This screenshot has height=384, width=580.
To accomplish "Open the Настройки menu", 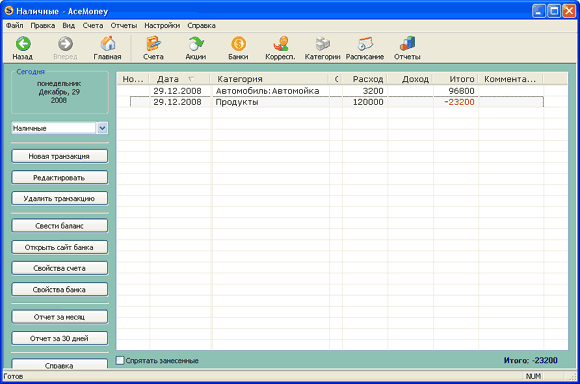I will click(x=162, y=26).
